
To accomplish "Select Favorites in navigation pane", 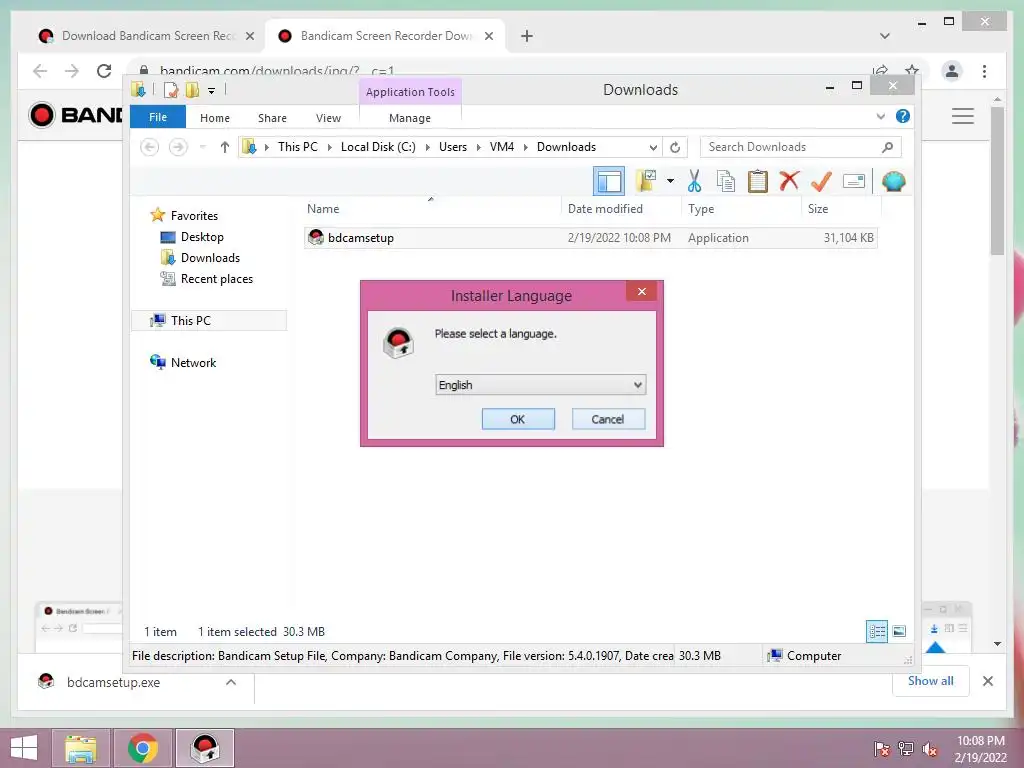I will tap(194, 216).
